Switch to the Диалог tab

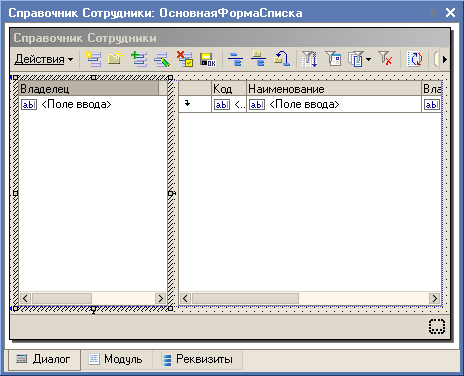[x=44, y=359]
